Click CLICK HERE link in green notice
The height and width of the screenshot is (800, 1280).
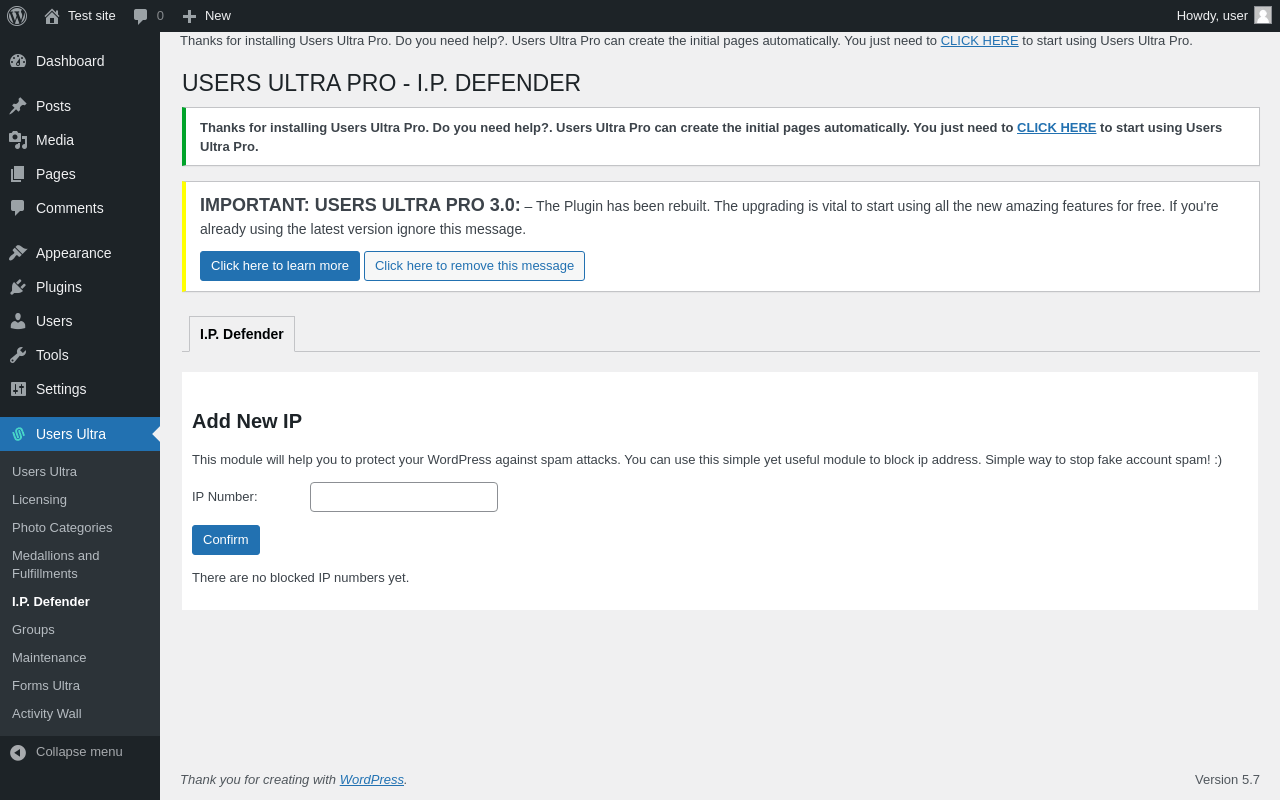(1056, 128)
